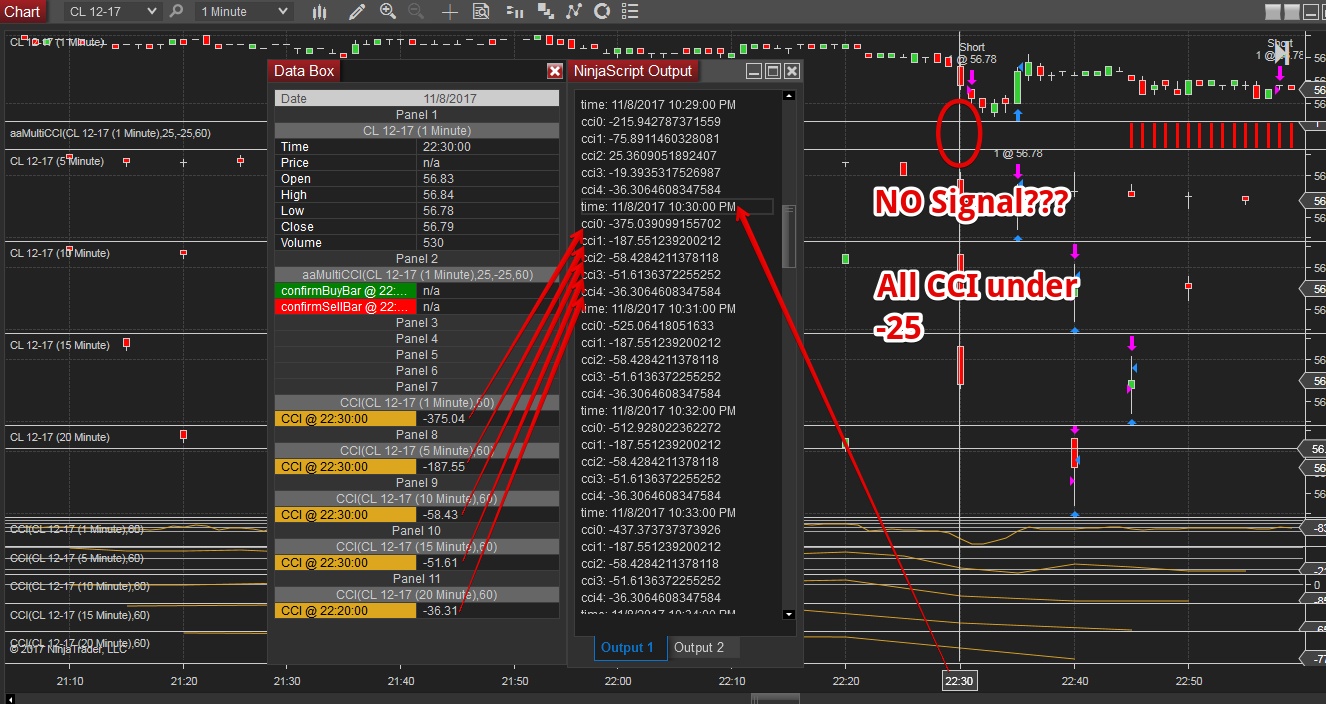Viewport: 1326px width, 704px height.
Task: Click the Close value 56.79
Action: click(x=438, y=226)
